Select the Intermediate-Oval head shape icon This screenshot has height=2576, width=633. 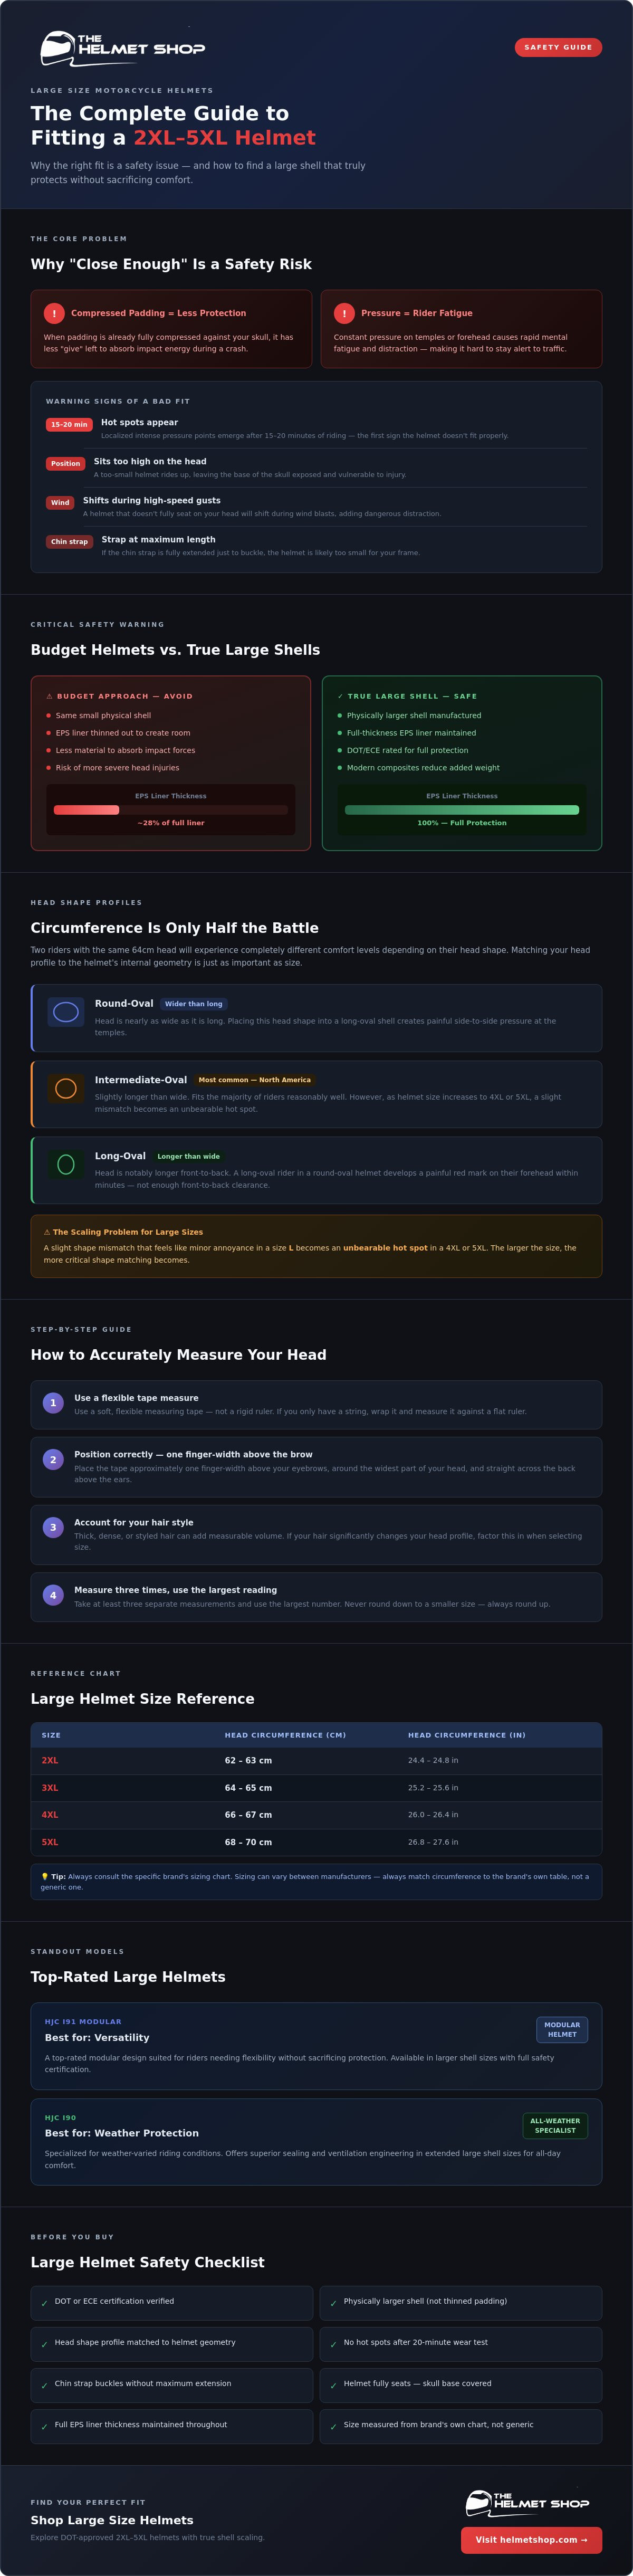66,1088
